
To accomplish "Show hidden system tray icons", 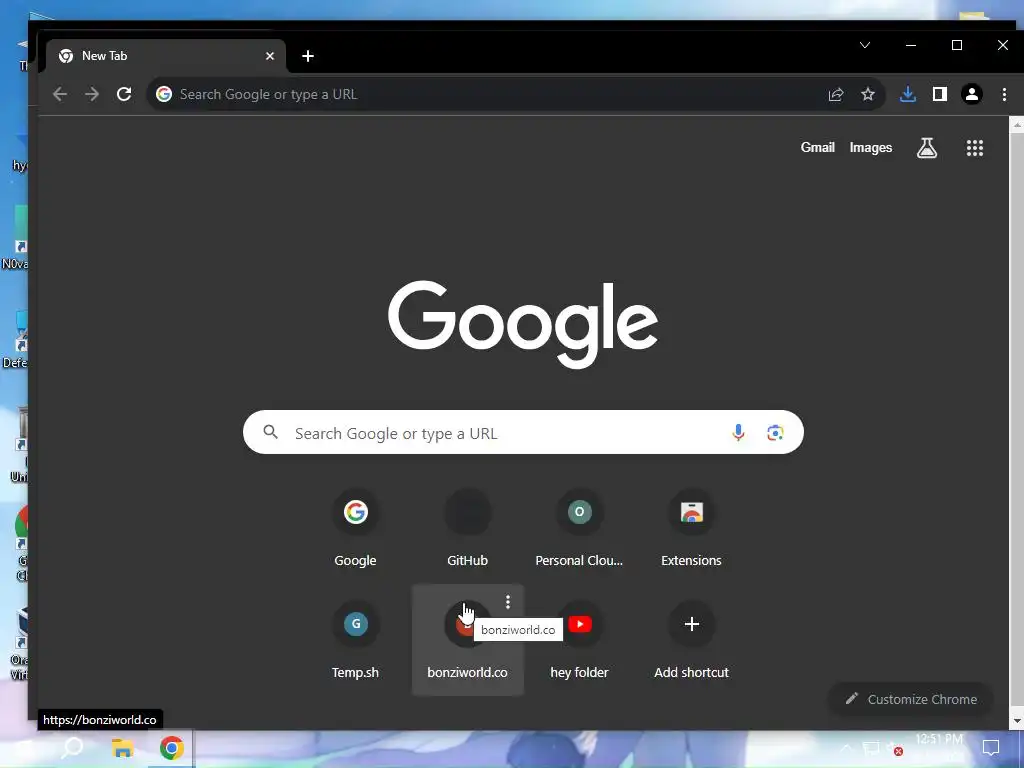I will point(846,748).
